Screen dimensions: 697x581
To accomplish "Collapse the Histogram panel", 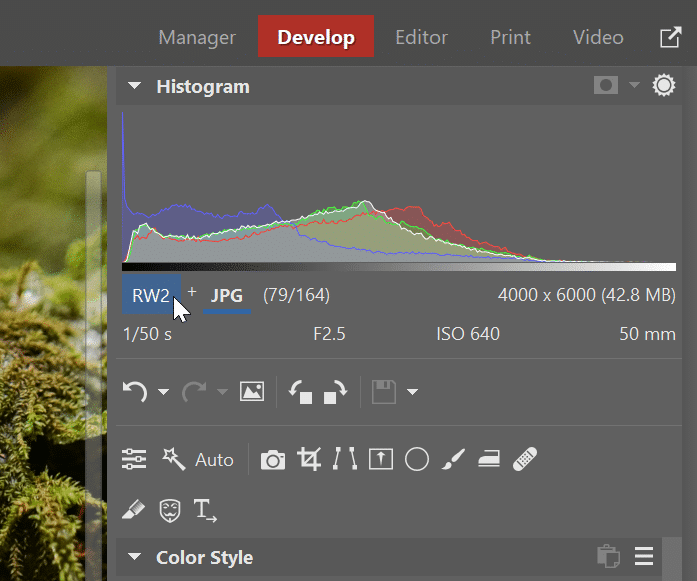I will point(134,86).
